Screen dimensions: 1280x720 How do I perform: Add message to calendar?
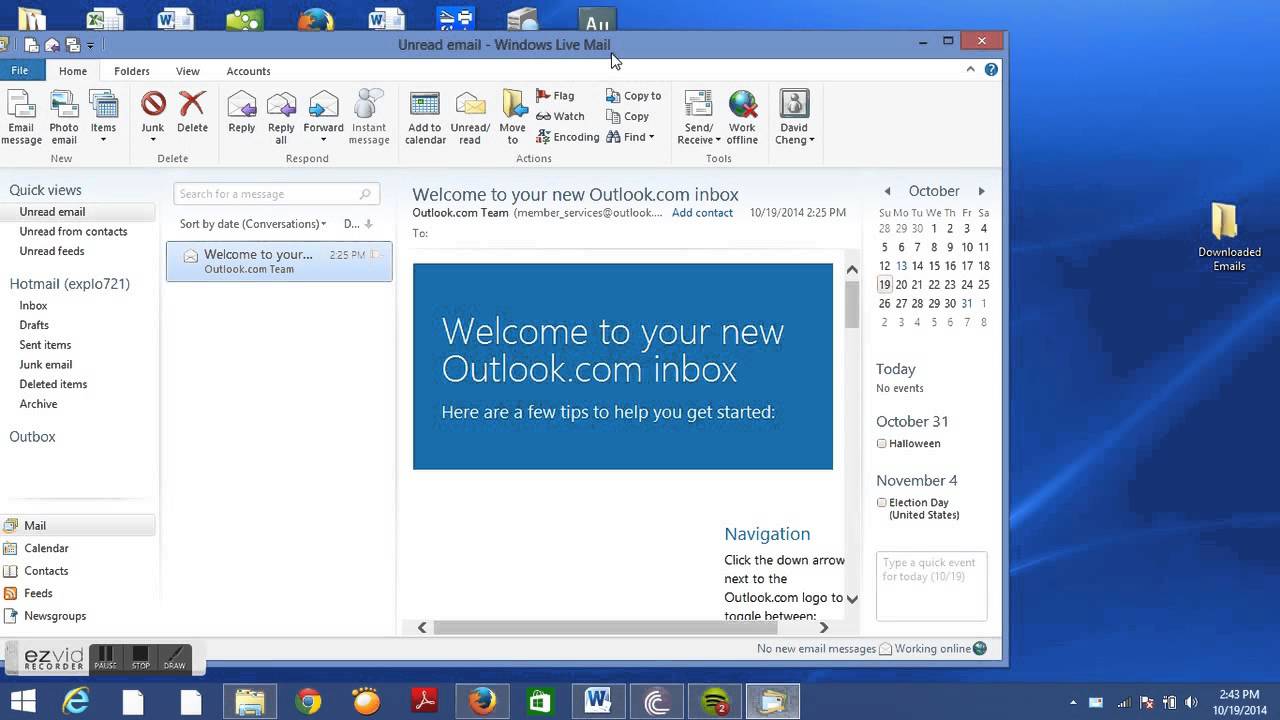pos(425,117)
